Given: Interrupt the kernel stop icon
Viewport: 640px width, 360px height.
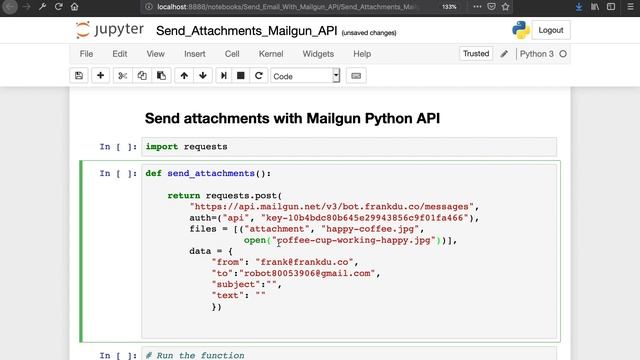Looking at the screenshot, I should [x=241, y=76].
